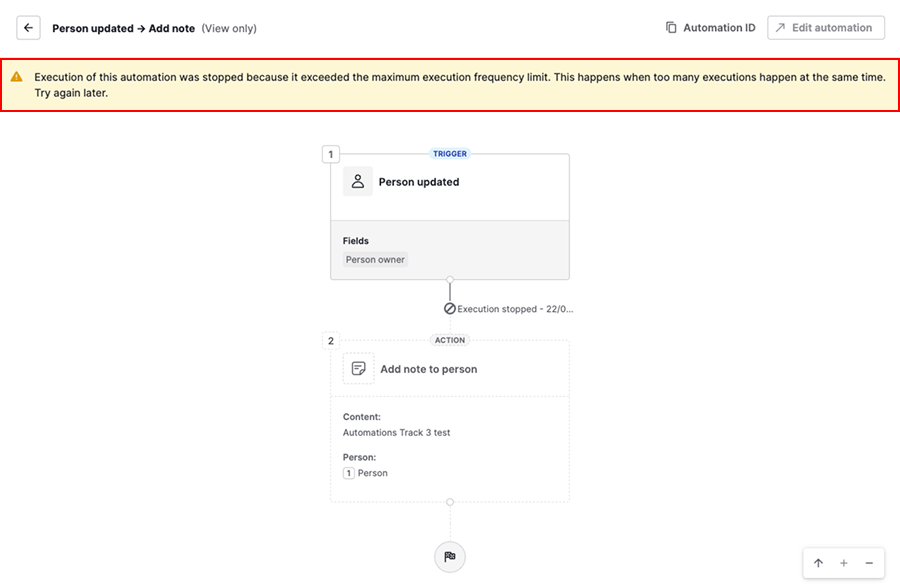
Task: Click the Automations Track 3 test content
Action: pos(396,433)
